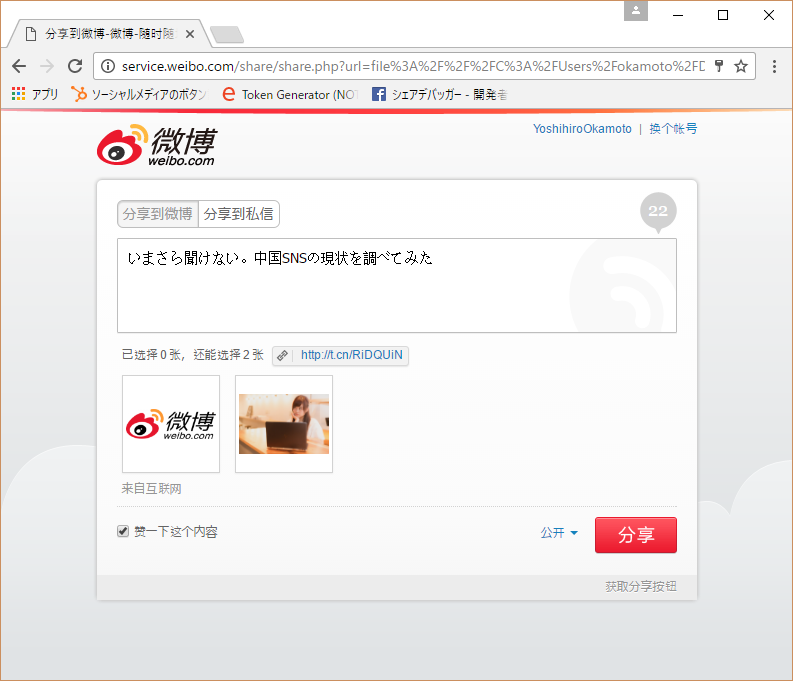Screen dimensions: 793x681
Task: Open the アプリ apps shortcut
Action: point(35,94)
